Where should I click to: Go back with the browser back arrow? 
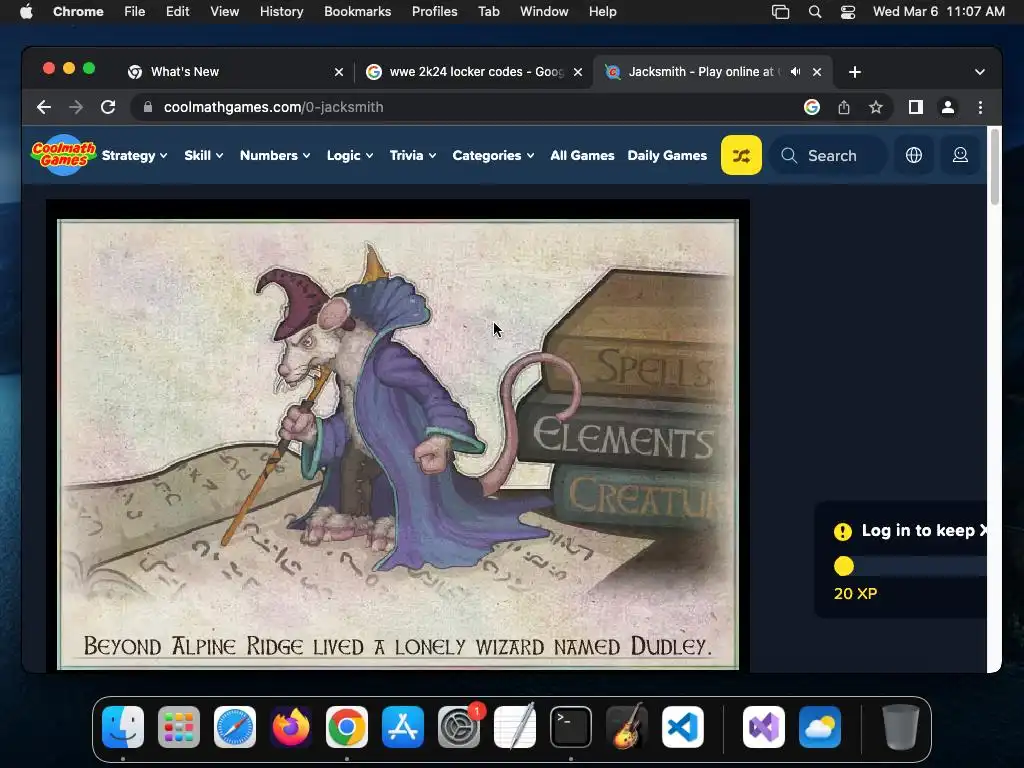44,107
